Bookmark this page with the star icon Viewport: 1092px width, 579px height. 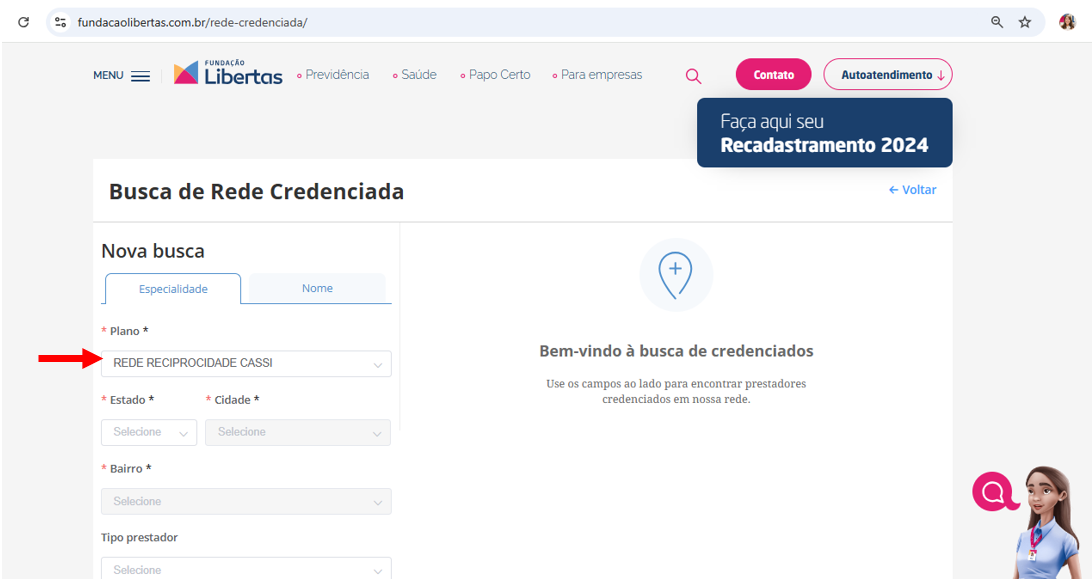1025,22
